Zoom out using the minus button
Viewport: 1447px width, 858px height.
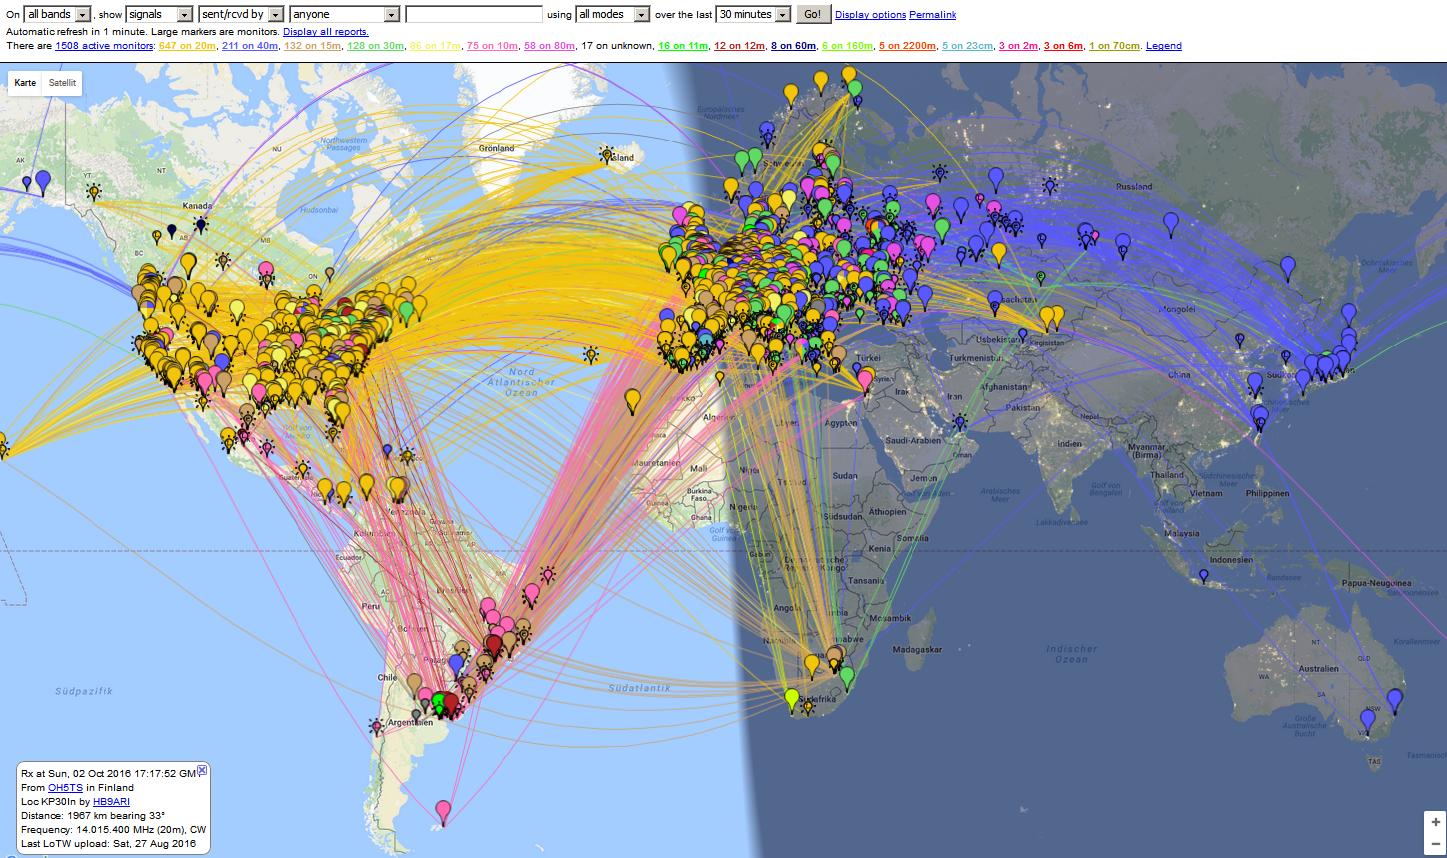coord(1436,844)
